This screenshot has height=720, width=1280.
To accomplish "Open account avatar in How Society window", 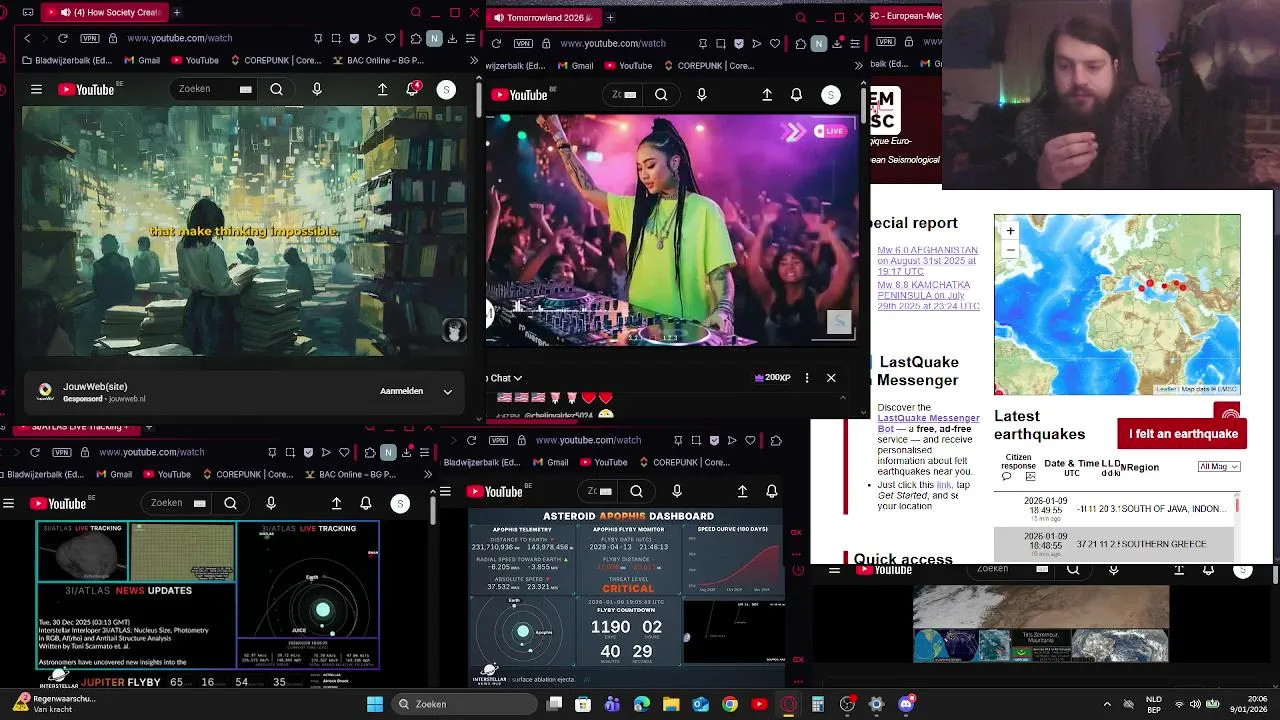I will [446, 89].
